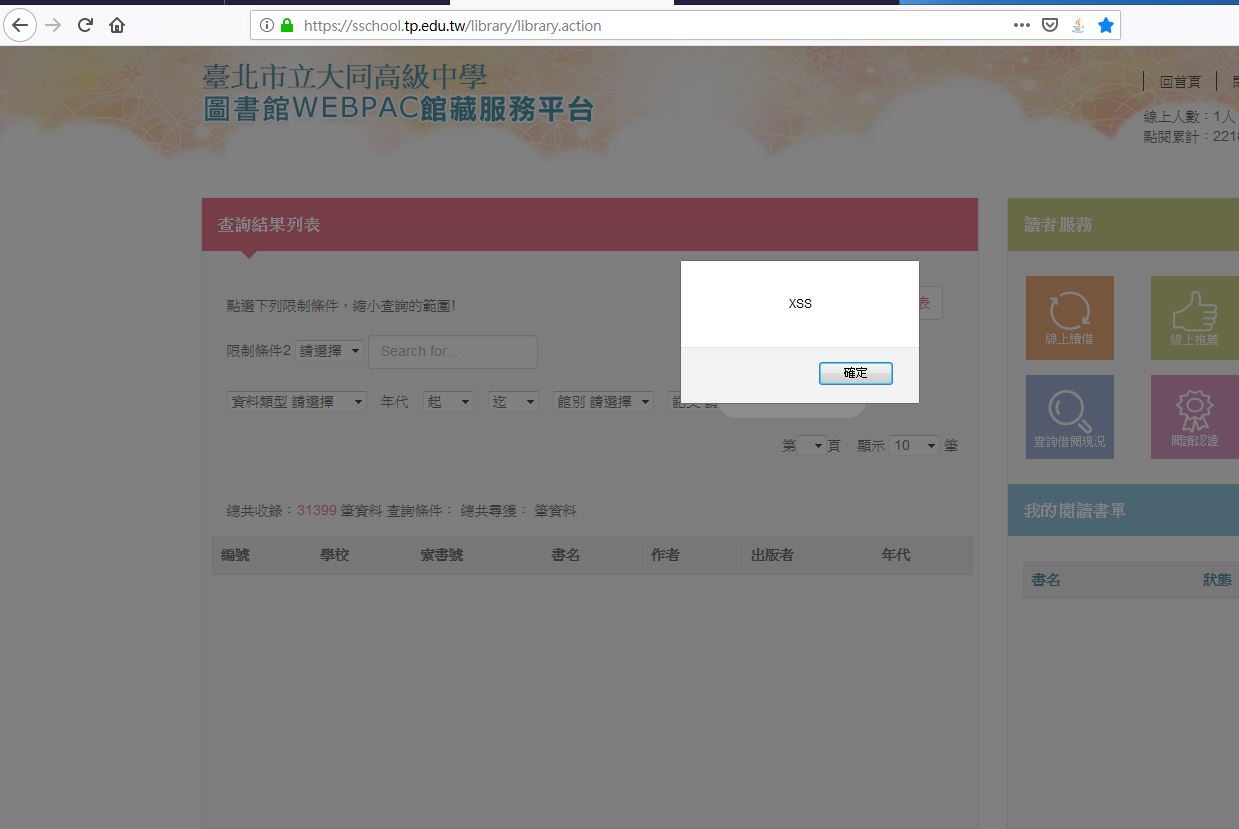Confirm the XSS alert with 確定

(x=855, y=373)
